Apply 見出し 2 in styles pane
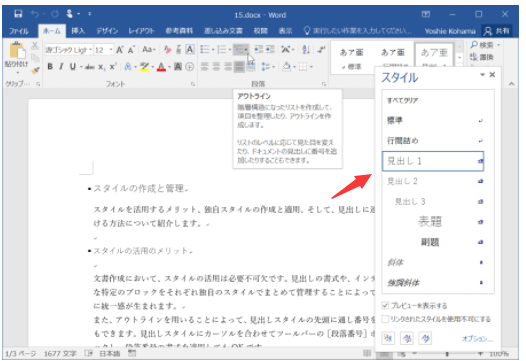 click(433, 182)
